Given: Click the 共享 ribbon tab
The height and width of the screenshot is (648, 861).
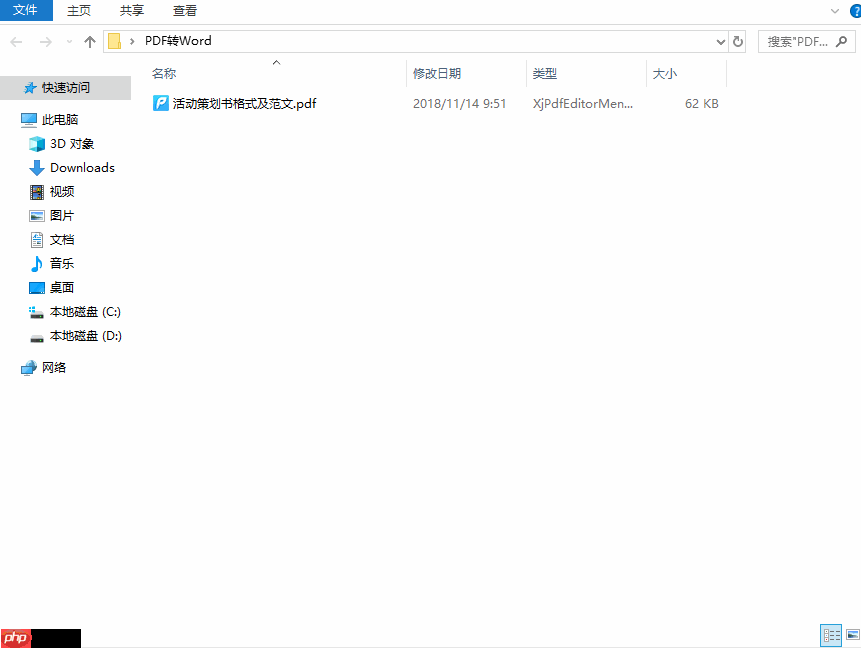Looking at the screenshot, I should (131, 11).
